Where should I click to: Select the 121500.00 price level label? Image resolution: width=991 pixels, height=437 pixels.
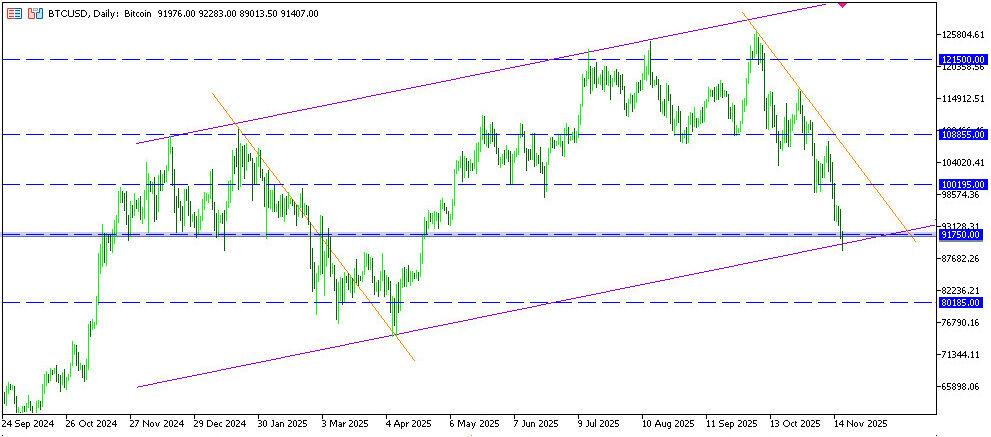point(963,60)
